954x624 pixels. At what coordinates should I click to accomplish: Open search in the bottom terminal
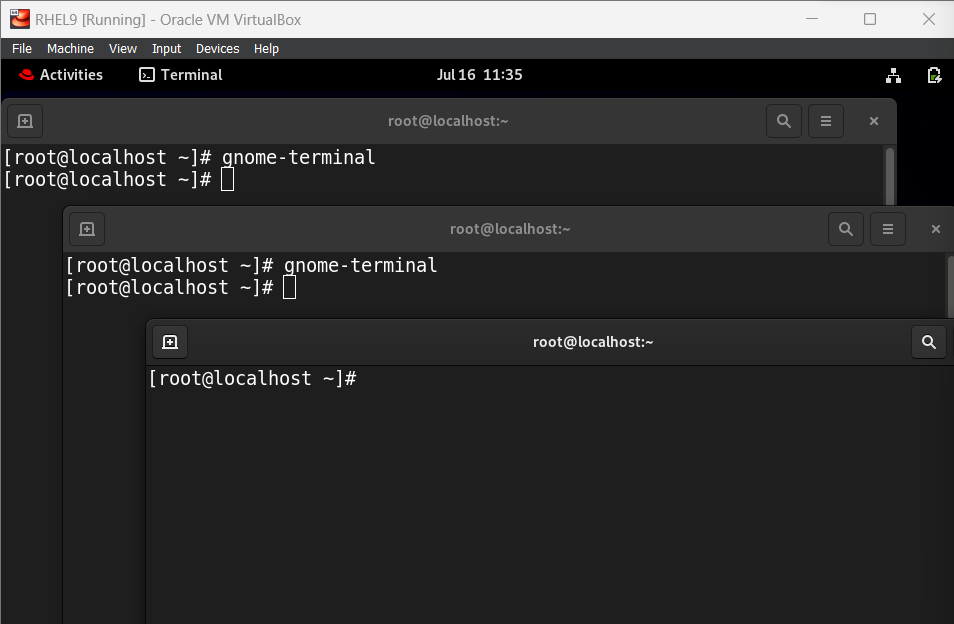928,341
